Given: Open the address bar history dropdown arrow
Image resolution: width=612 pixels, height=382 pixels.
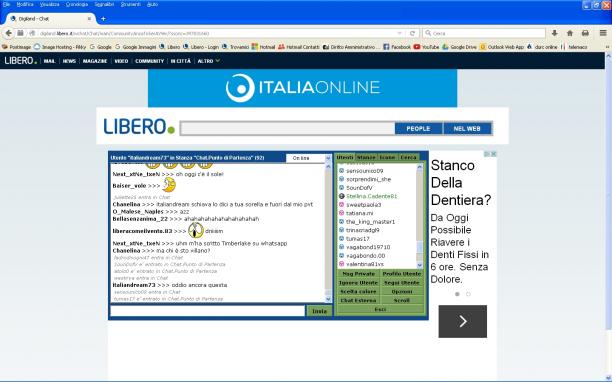Looking at the screenshot, I should coord(399,34).
